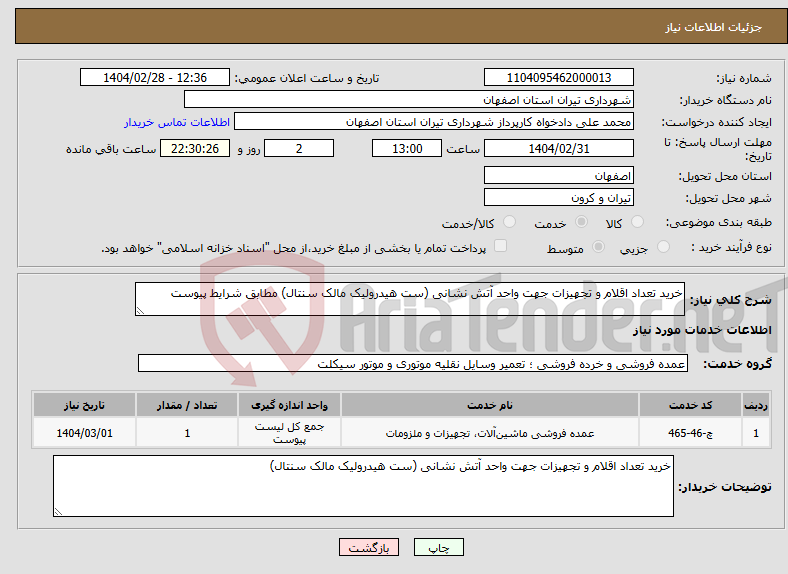Click the remaining days field showing 2

299,148
